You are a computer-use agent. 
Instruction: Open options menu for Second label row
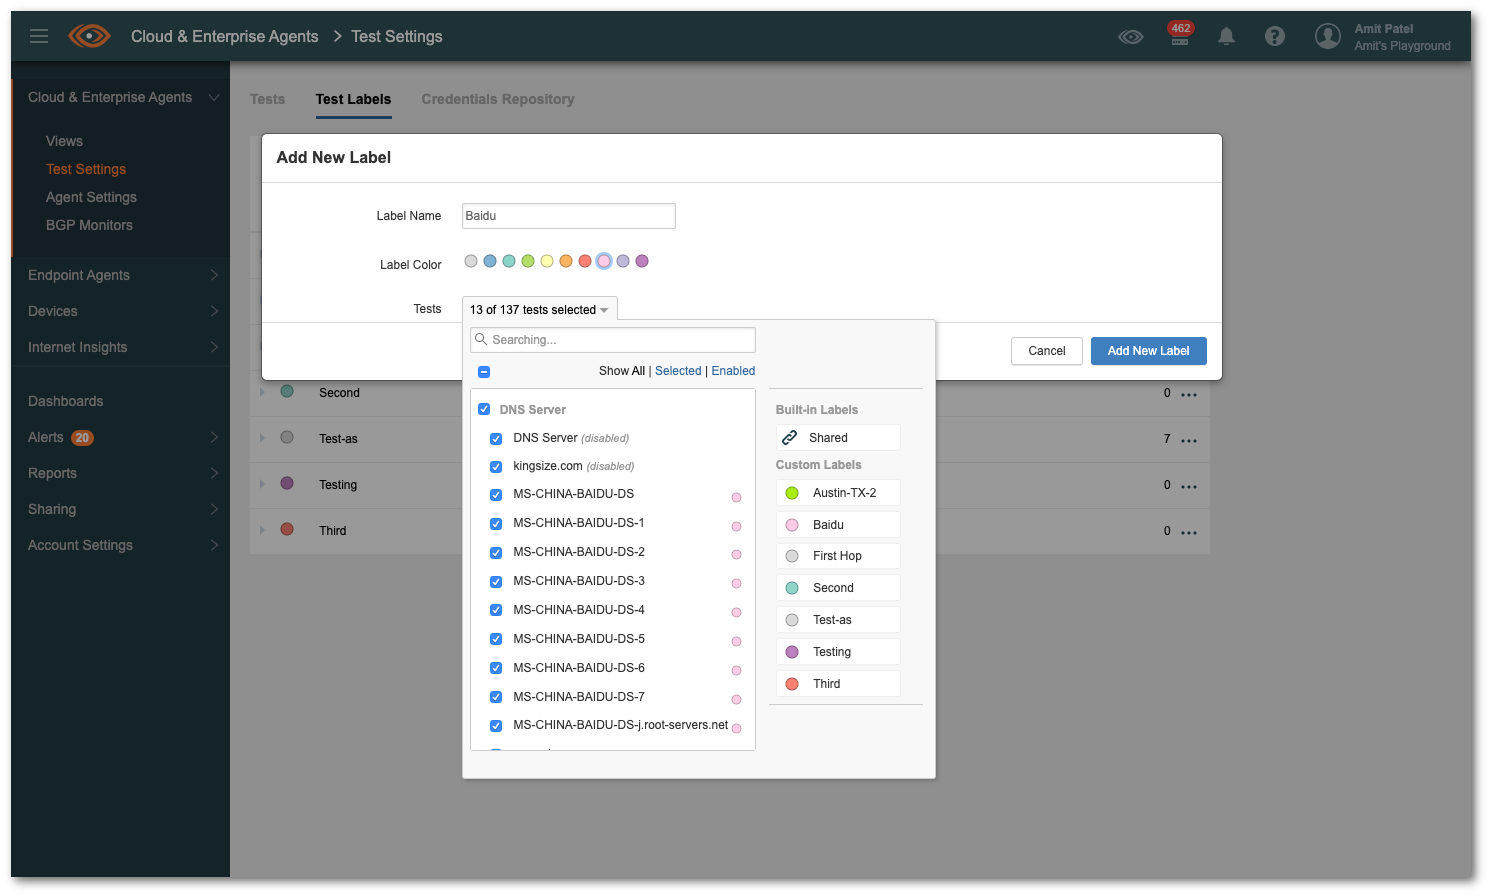(1188, 394)
